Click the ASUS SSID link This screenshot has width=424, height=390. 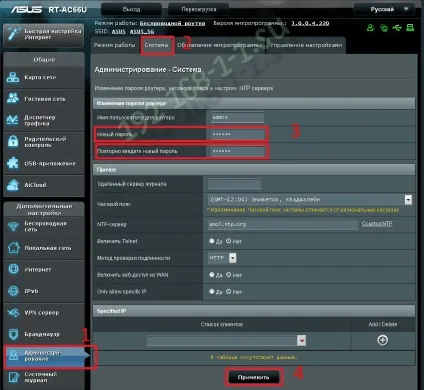118,31
